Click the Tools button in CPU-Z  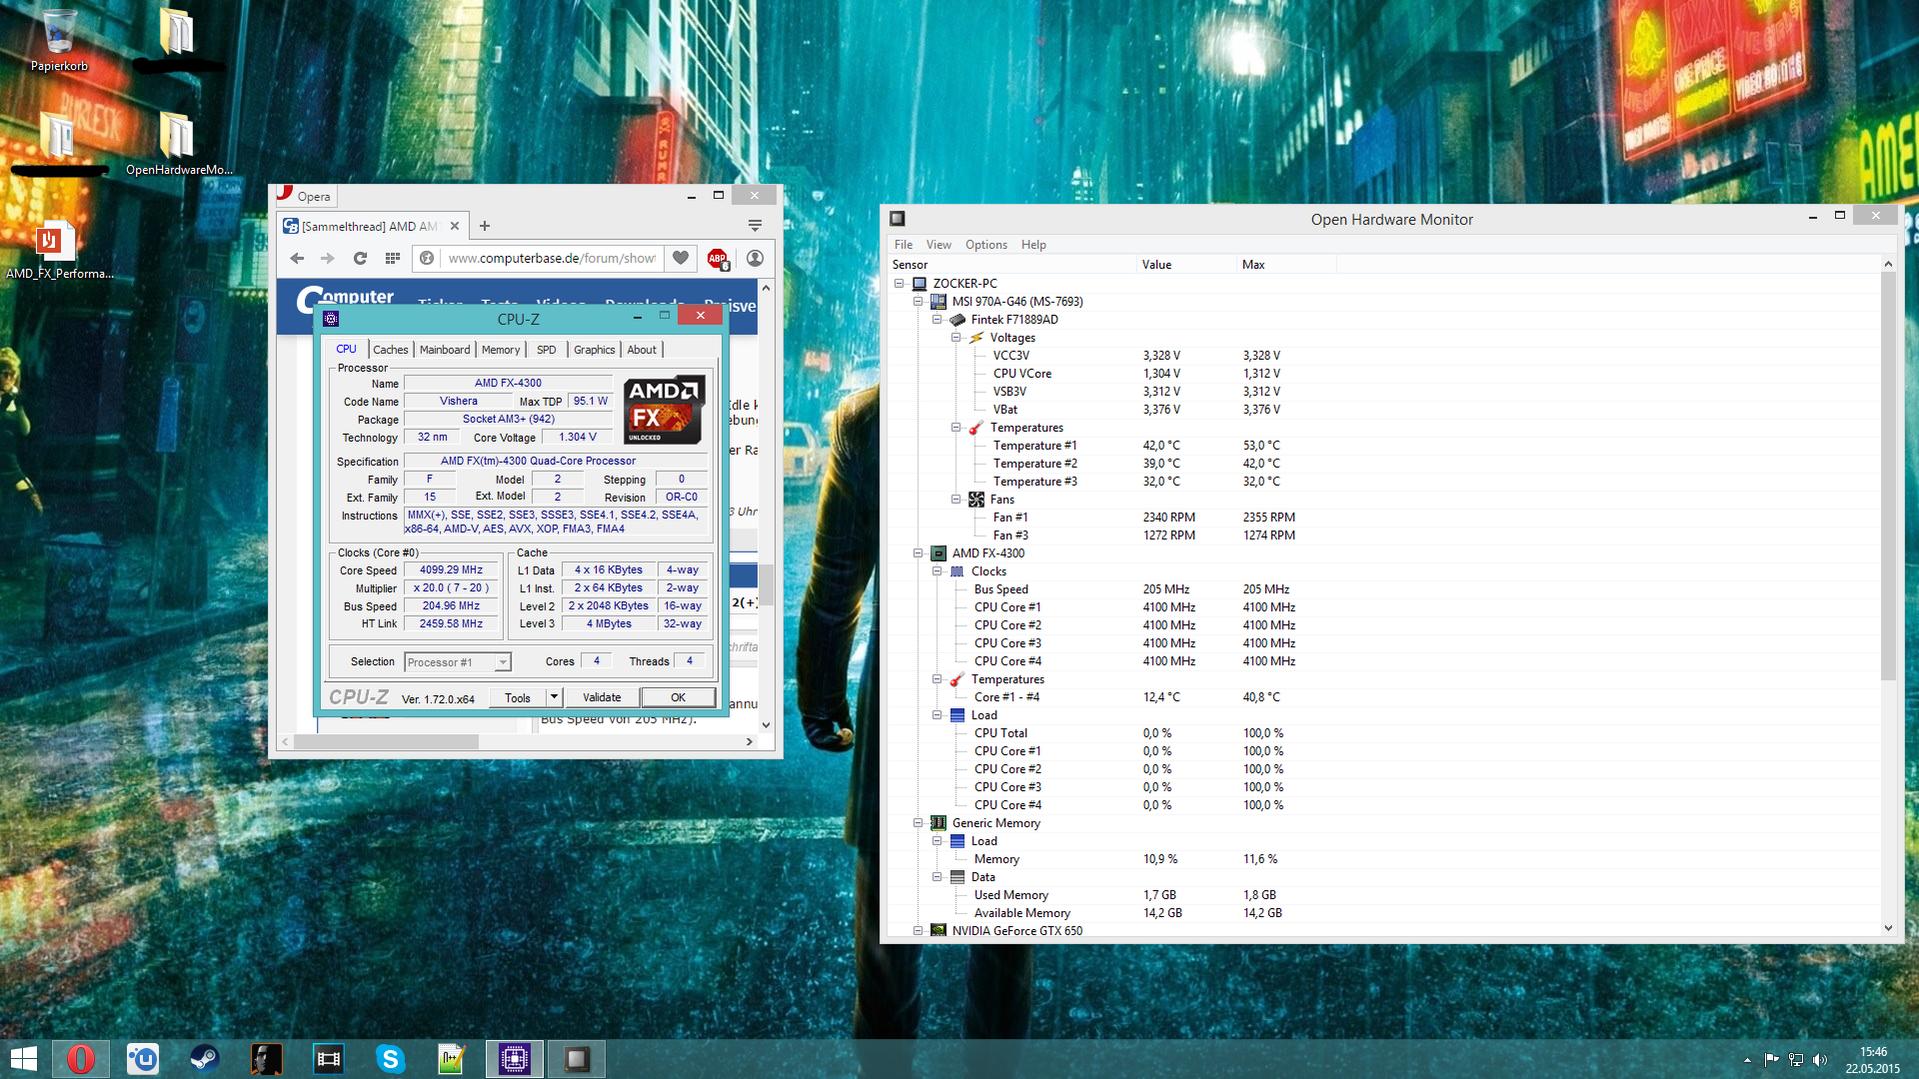[x=517, y=698]
